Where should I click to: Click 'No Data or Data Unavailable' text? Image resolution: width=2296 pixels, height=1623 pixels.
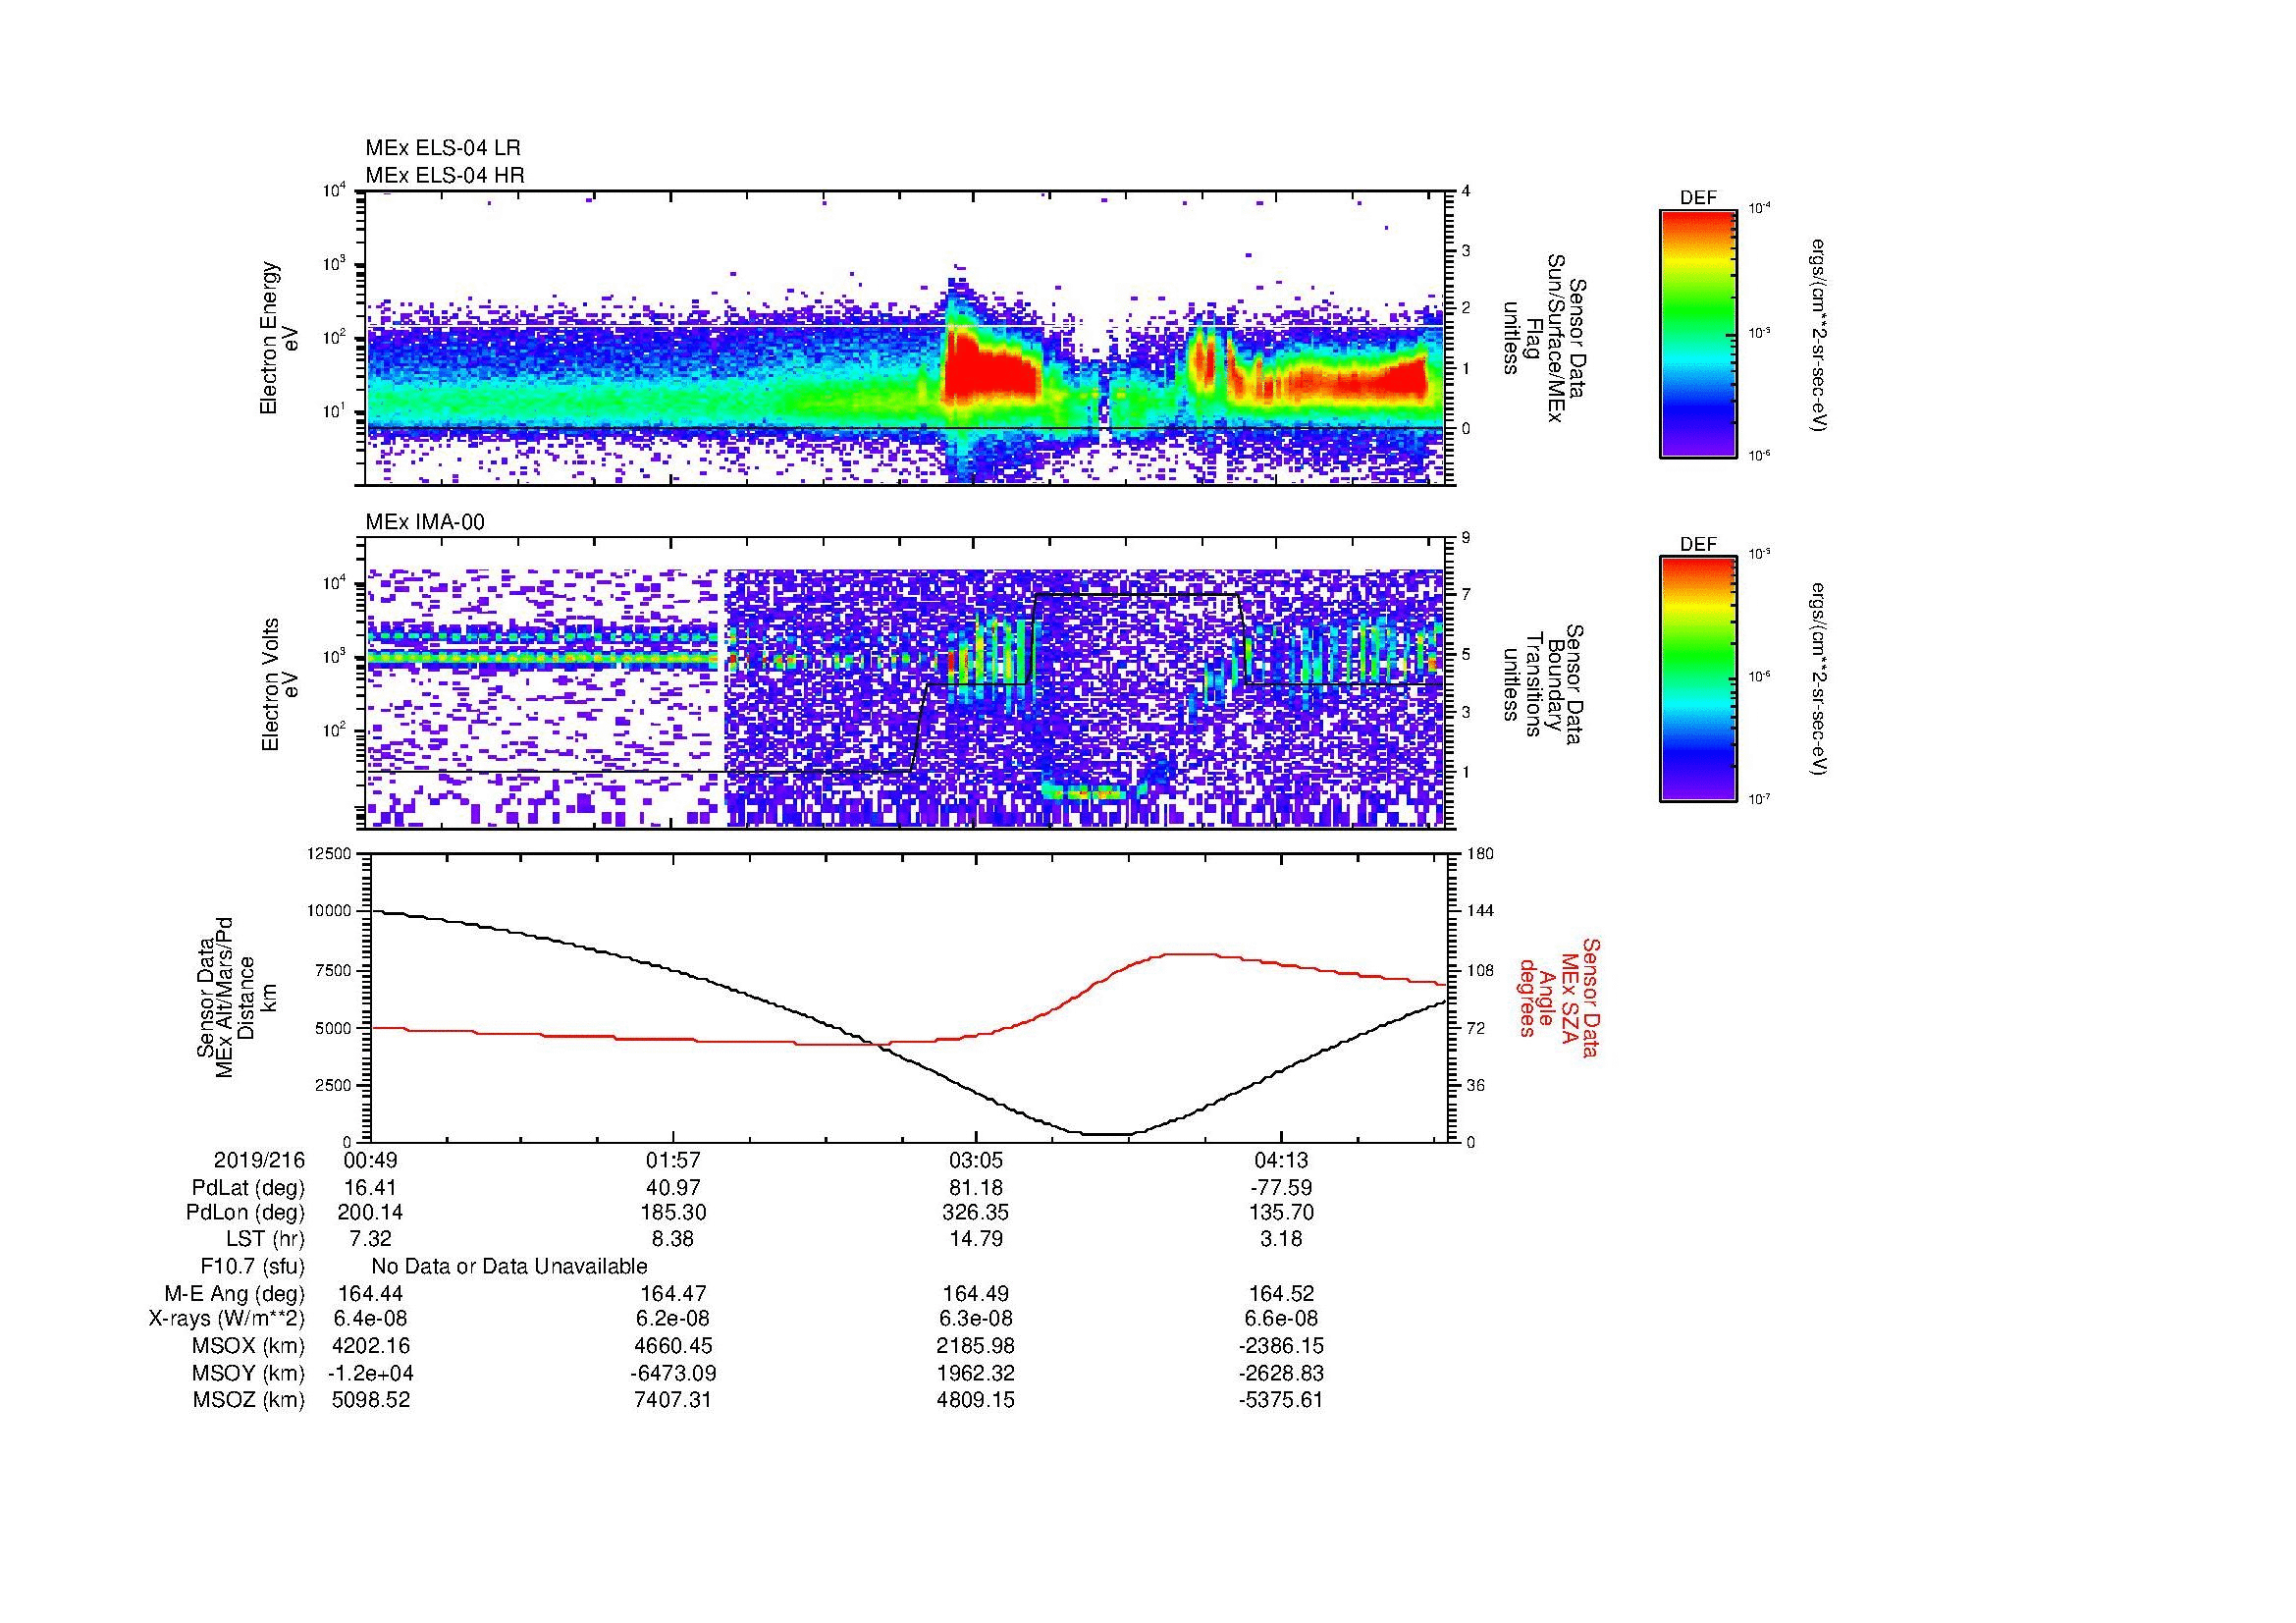pos(509,1267)
